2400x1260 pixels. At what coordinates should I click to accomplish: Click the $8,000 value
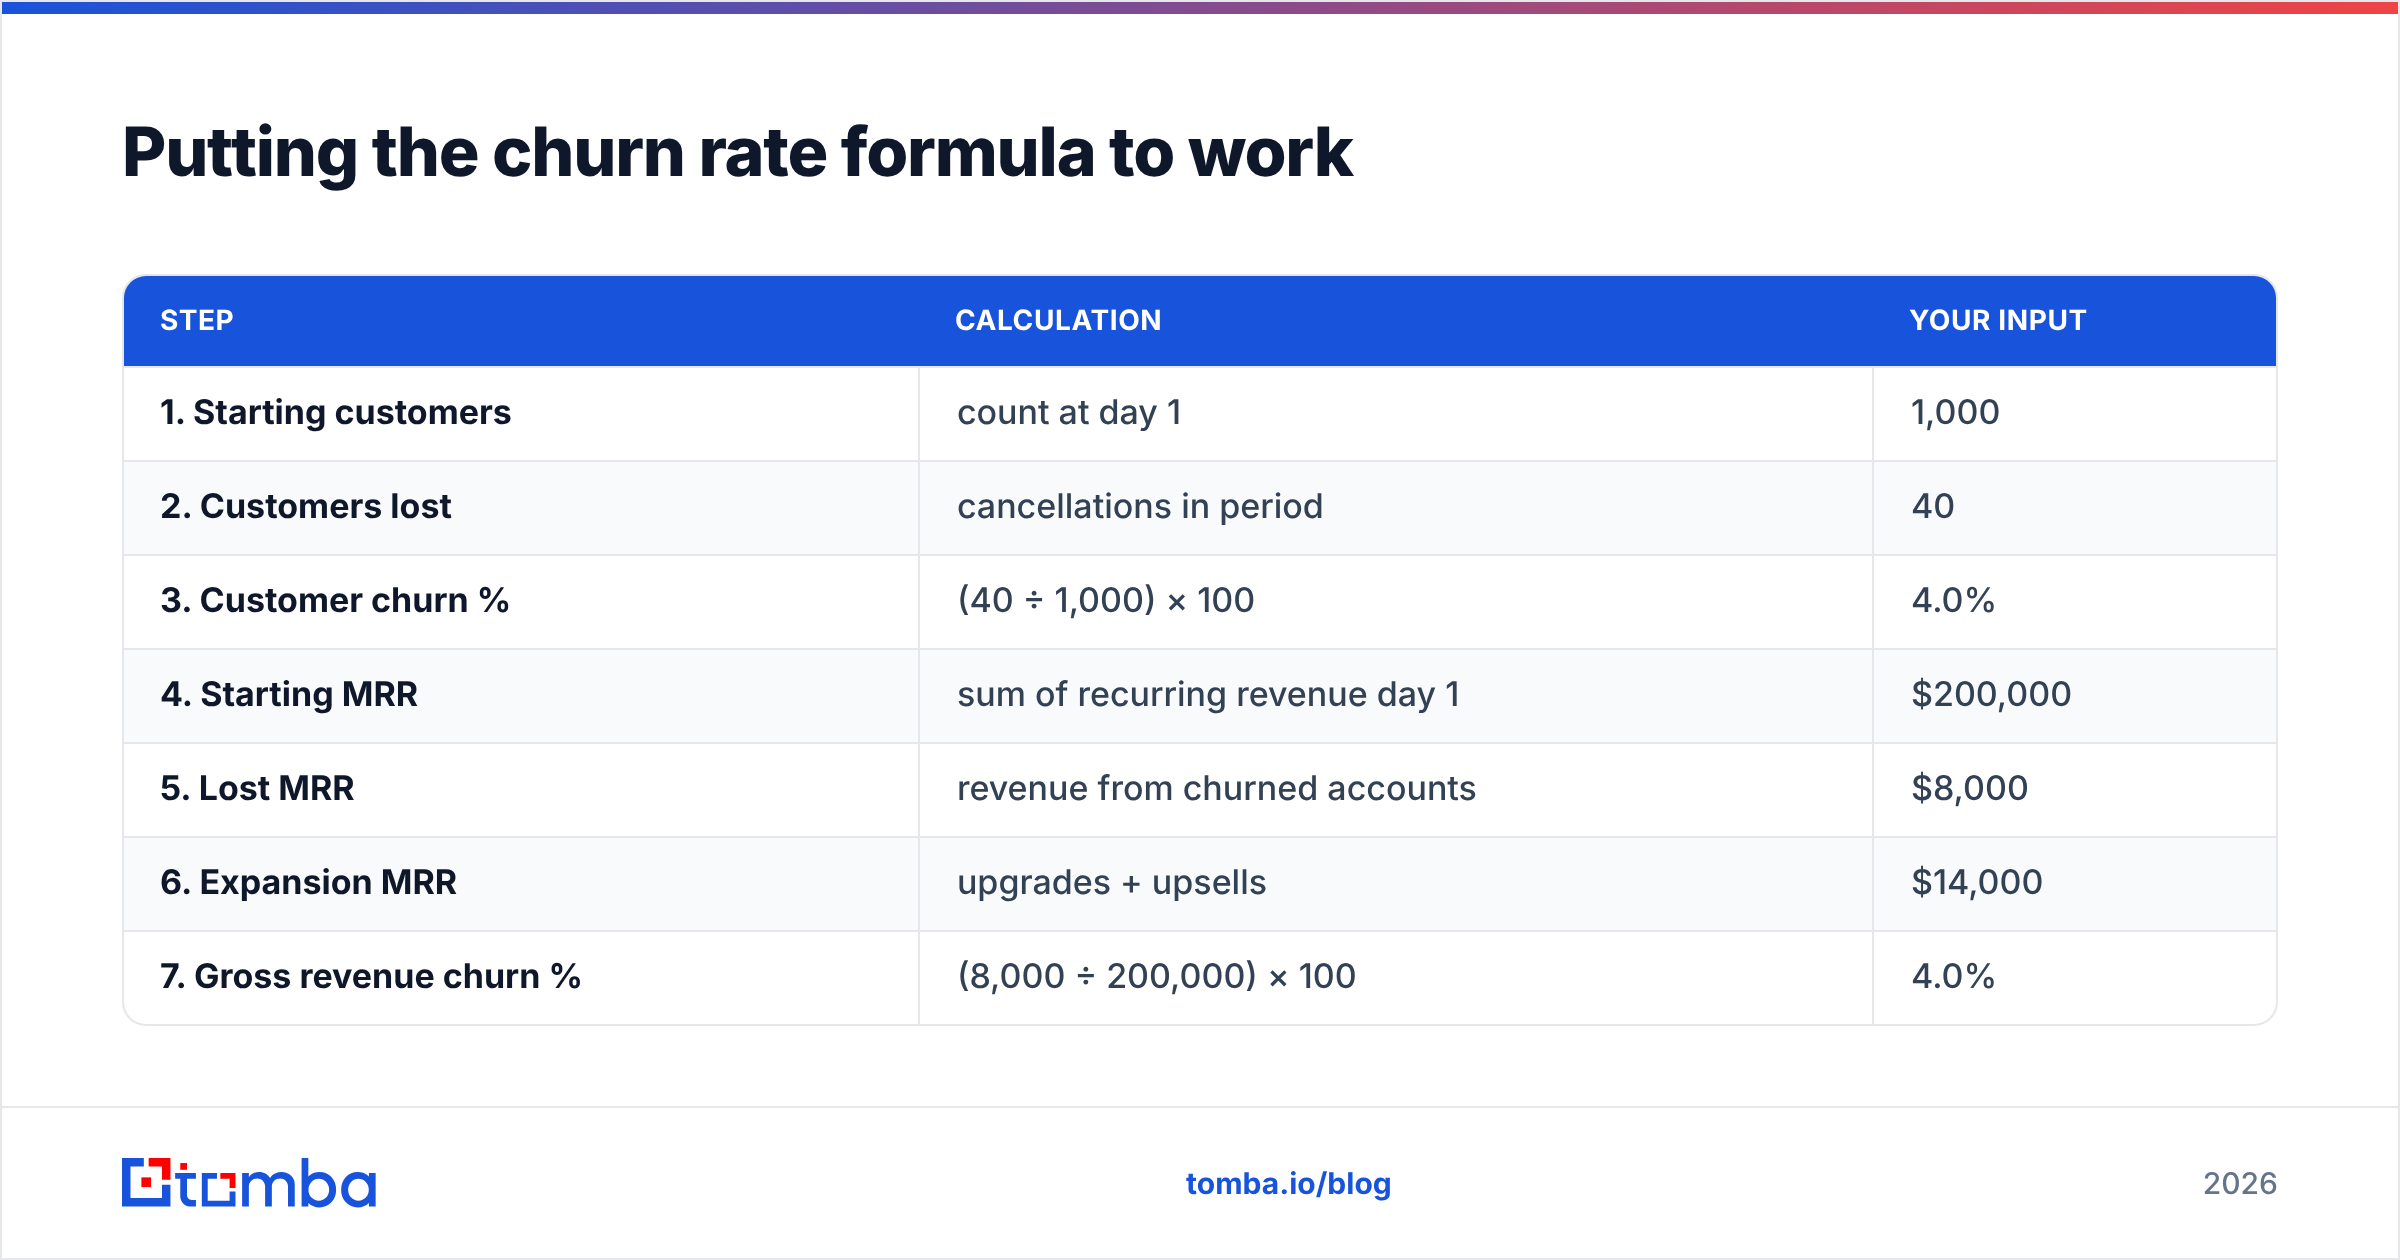click(x=1970, y=789)
